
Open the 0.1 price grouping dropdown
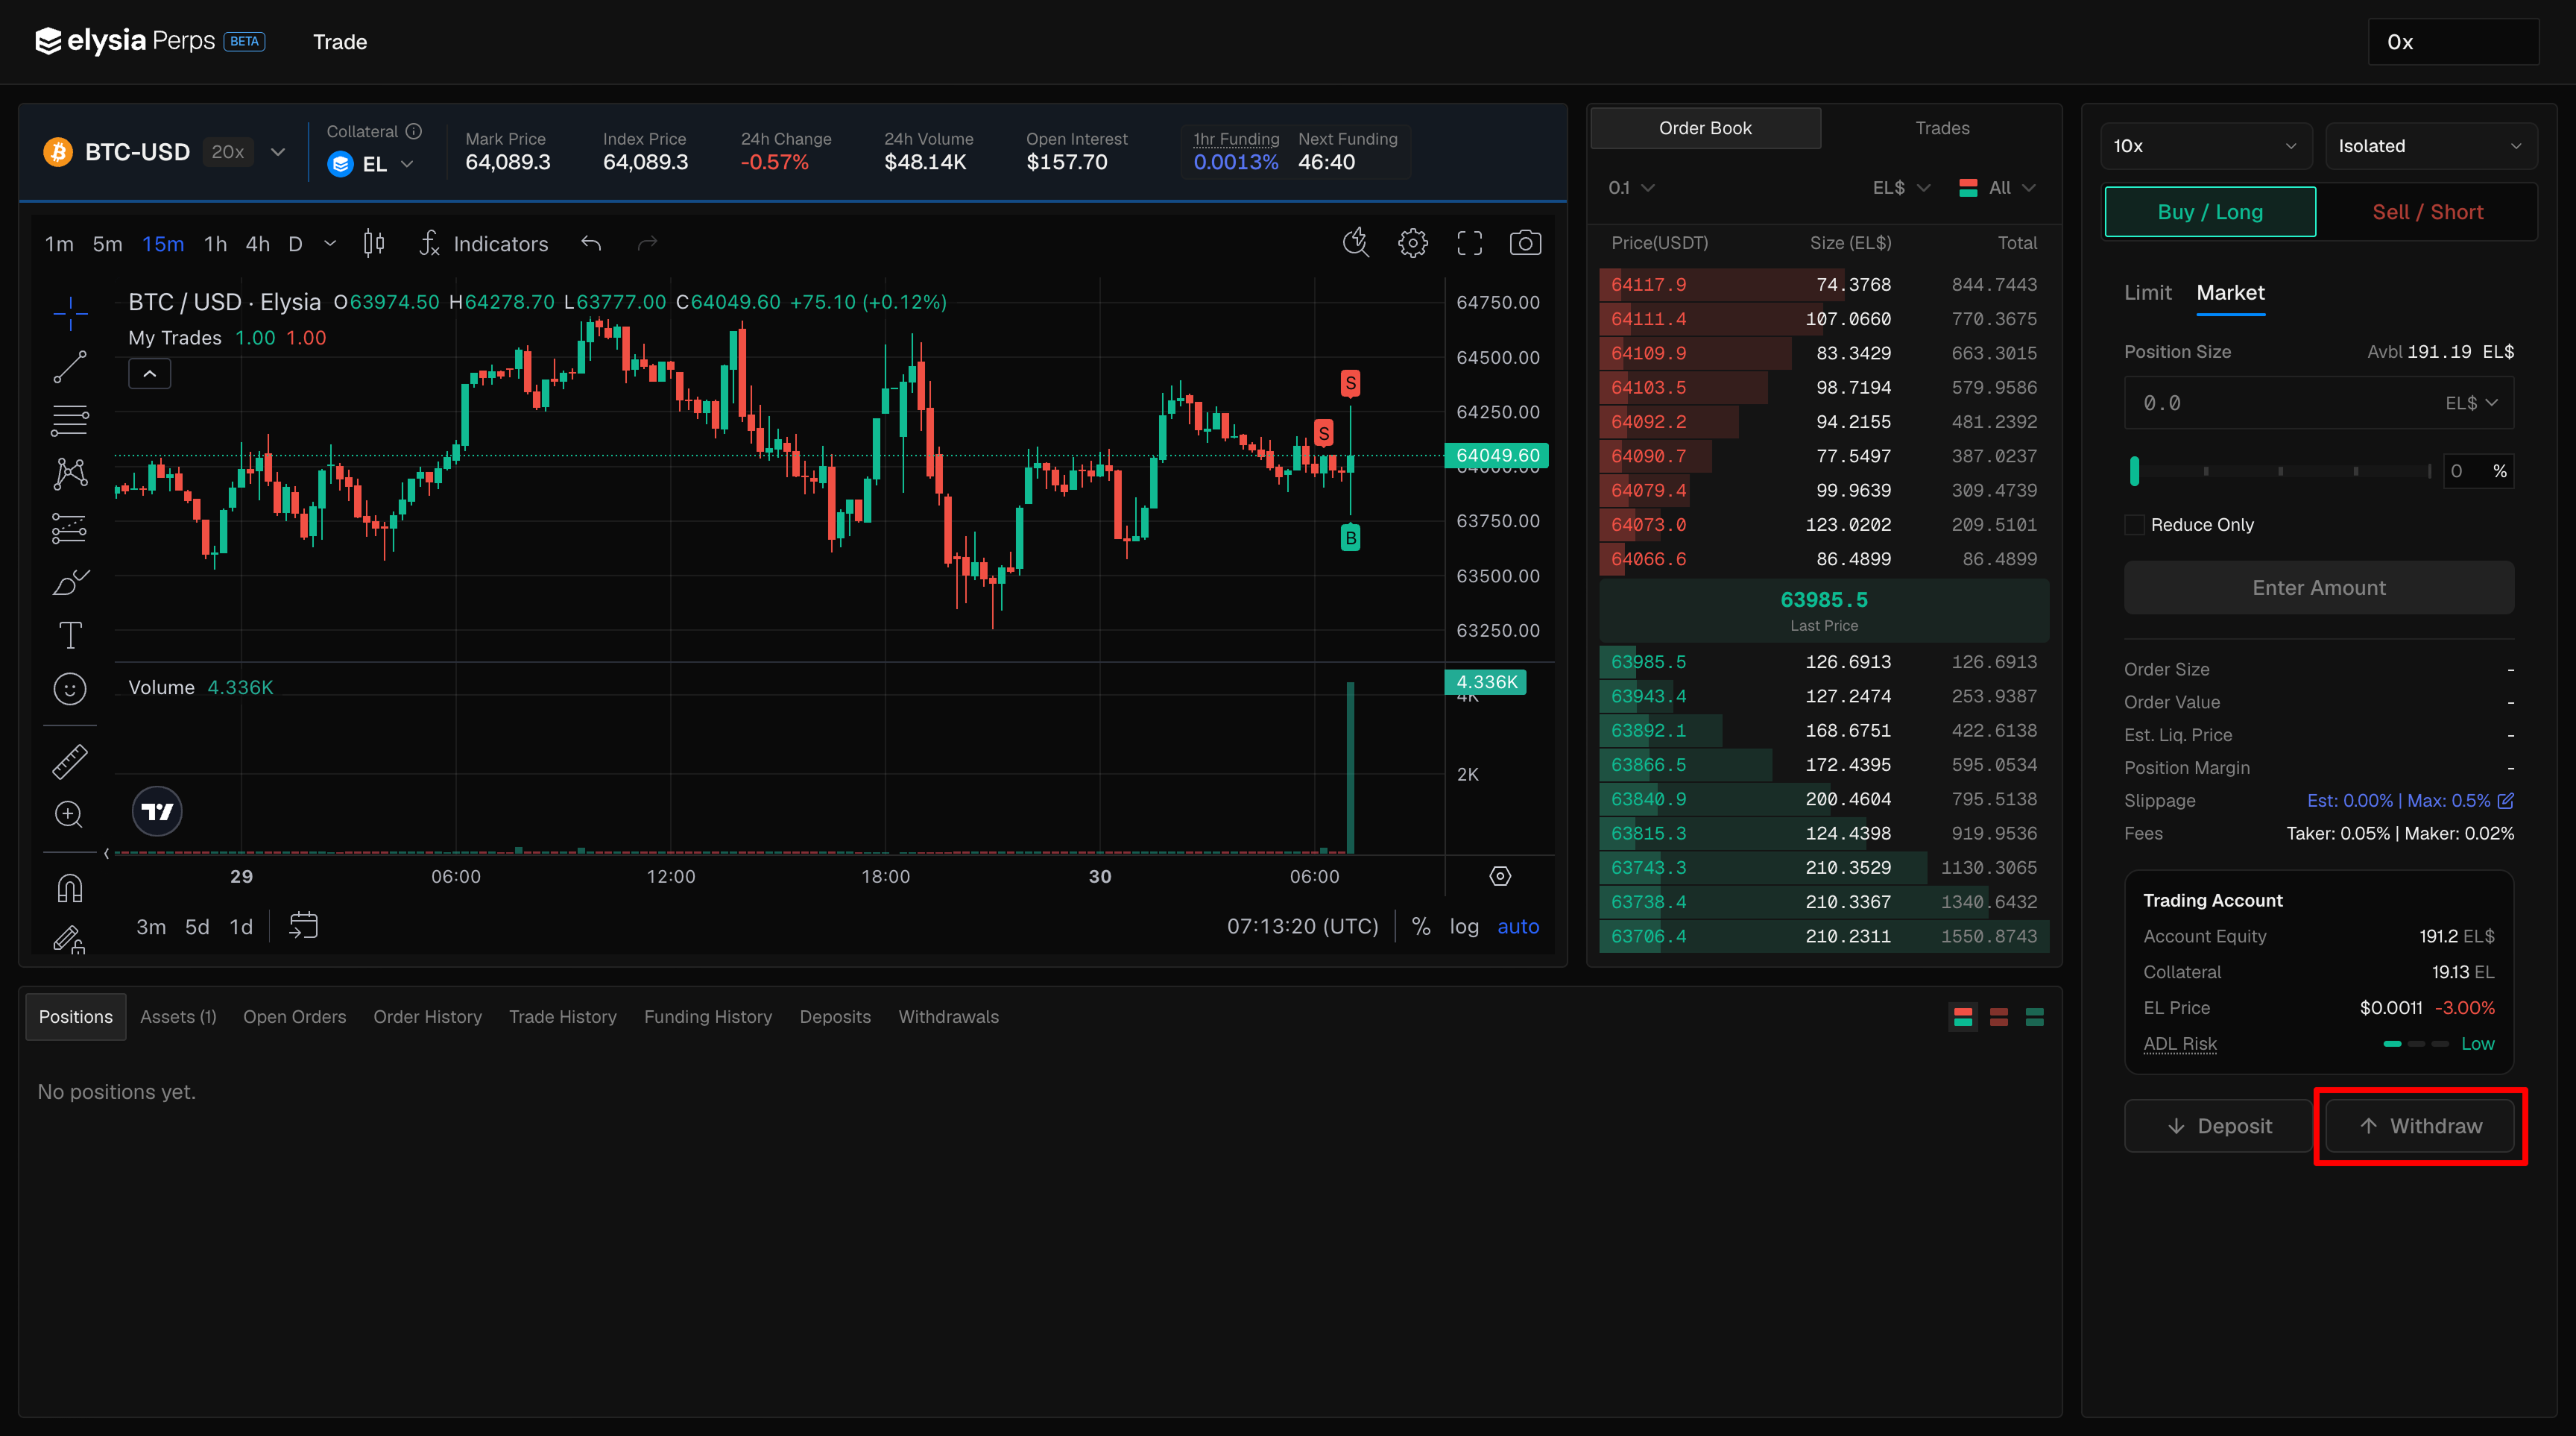pos(1631,188)
